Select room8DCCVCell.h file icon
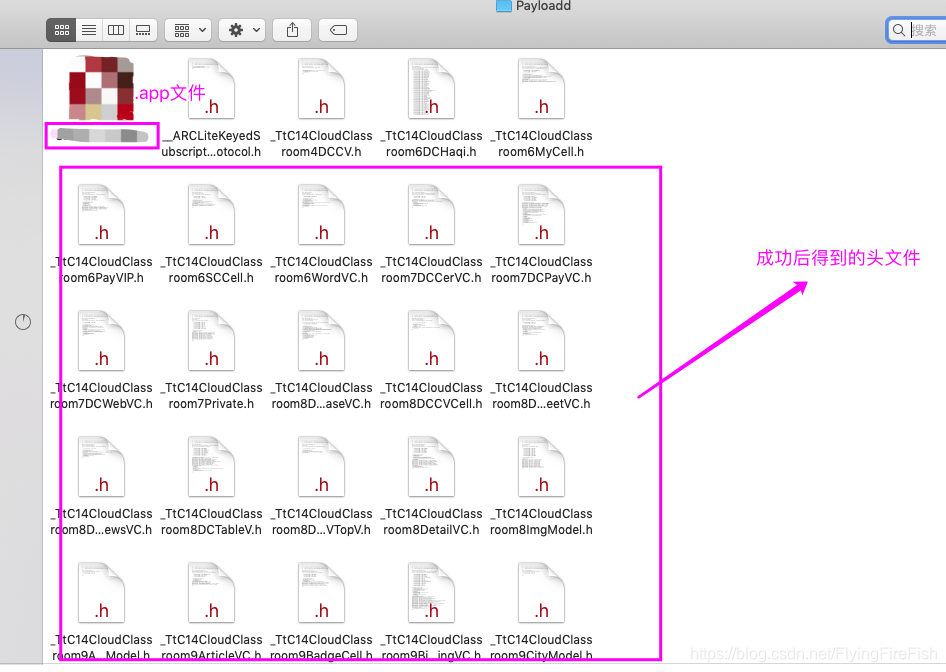This screenshot has width=946, height=672. tap(431, 341)
